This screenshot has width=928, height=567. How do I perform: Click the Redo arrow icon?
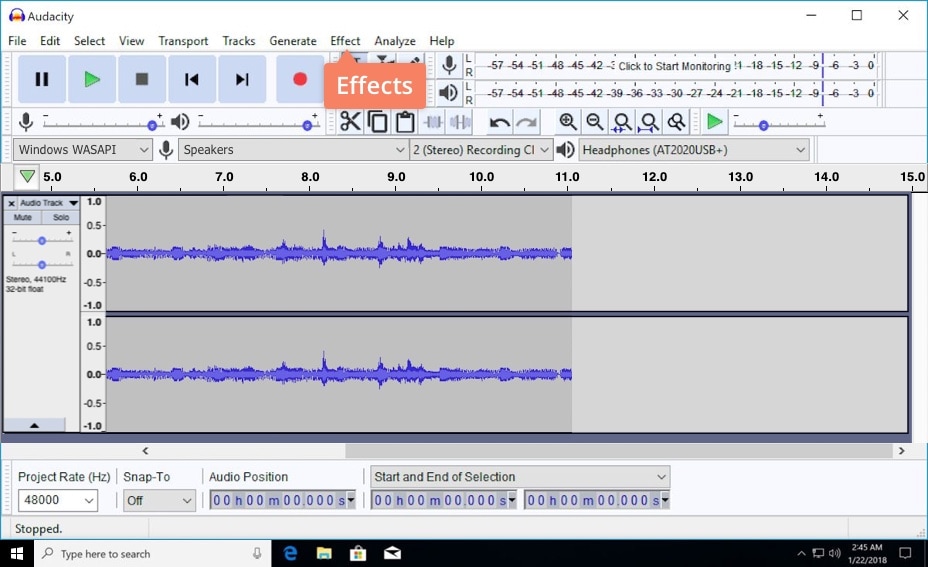pos(526,123)
